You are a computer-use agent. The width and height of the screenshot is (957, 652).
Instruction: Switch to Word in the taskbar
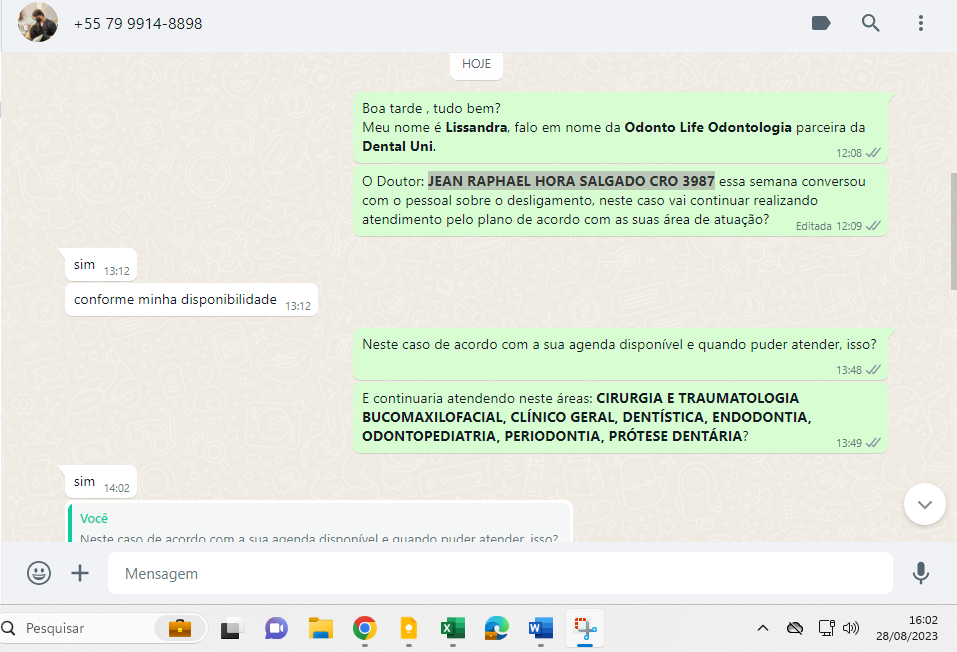(541, 628)
